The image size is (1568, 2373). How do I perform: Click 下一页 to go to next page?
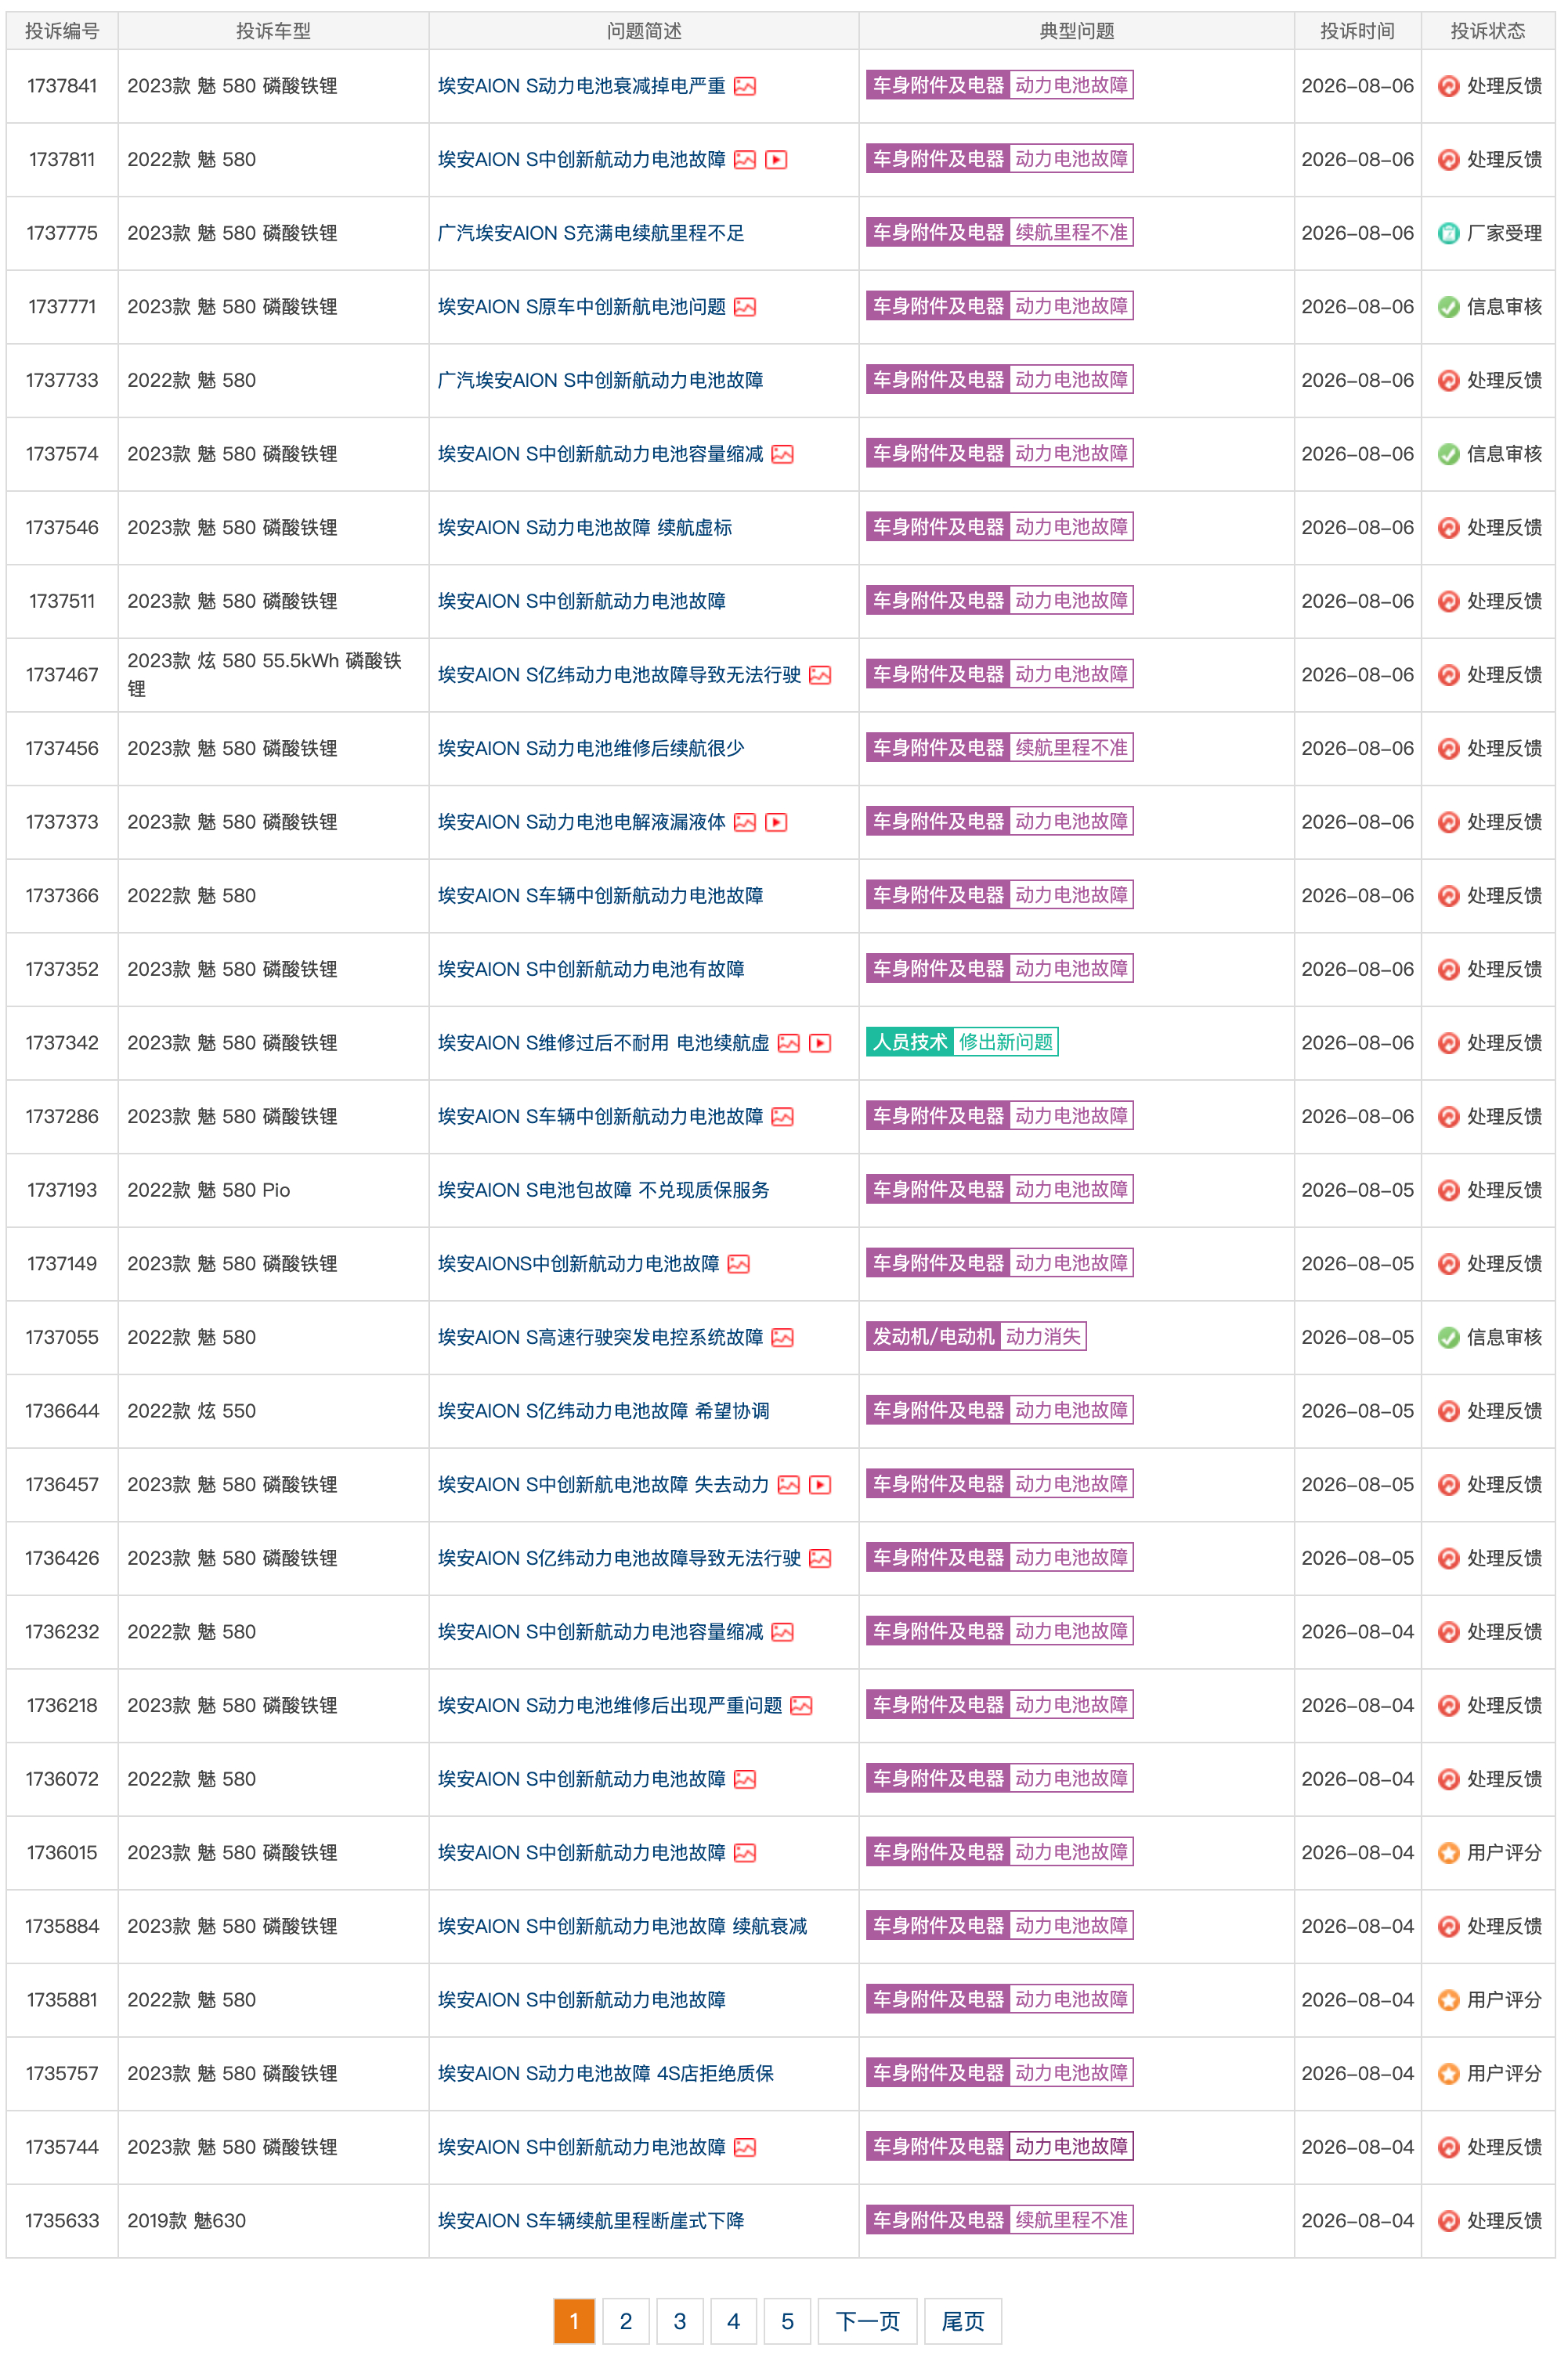tap(868, 2321)
